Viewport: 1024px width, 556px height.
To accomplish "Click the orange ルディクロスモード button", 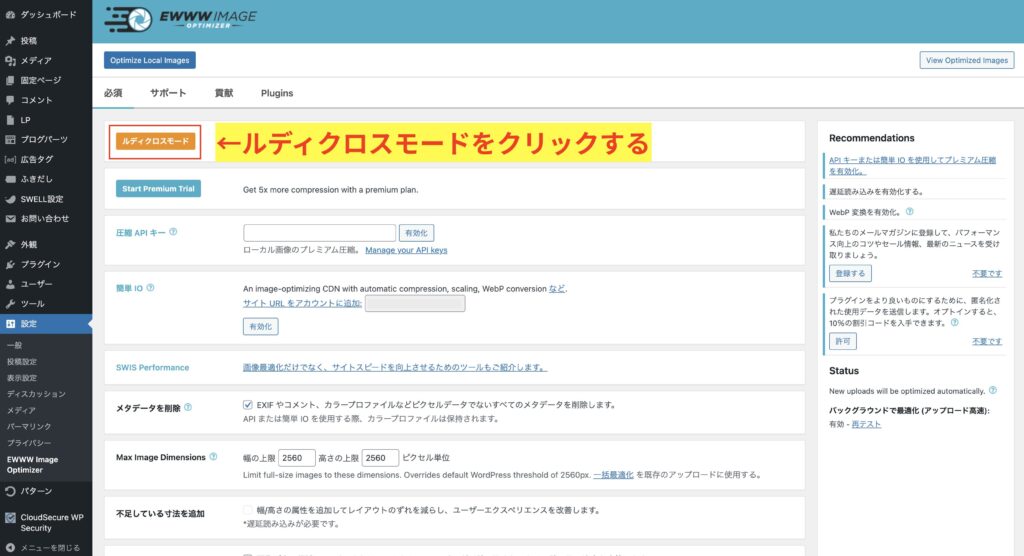I will (155, 142).
